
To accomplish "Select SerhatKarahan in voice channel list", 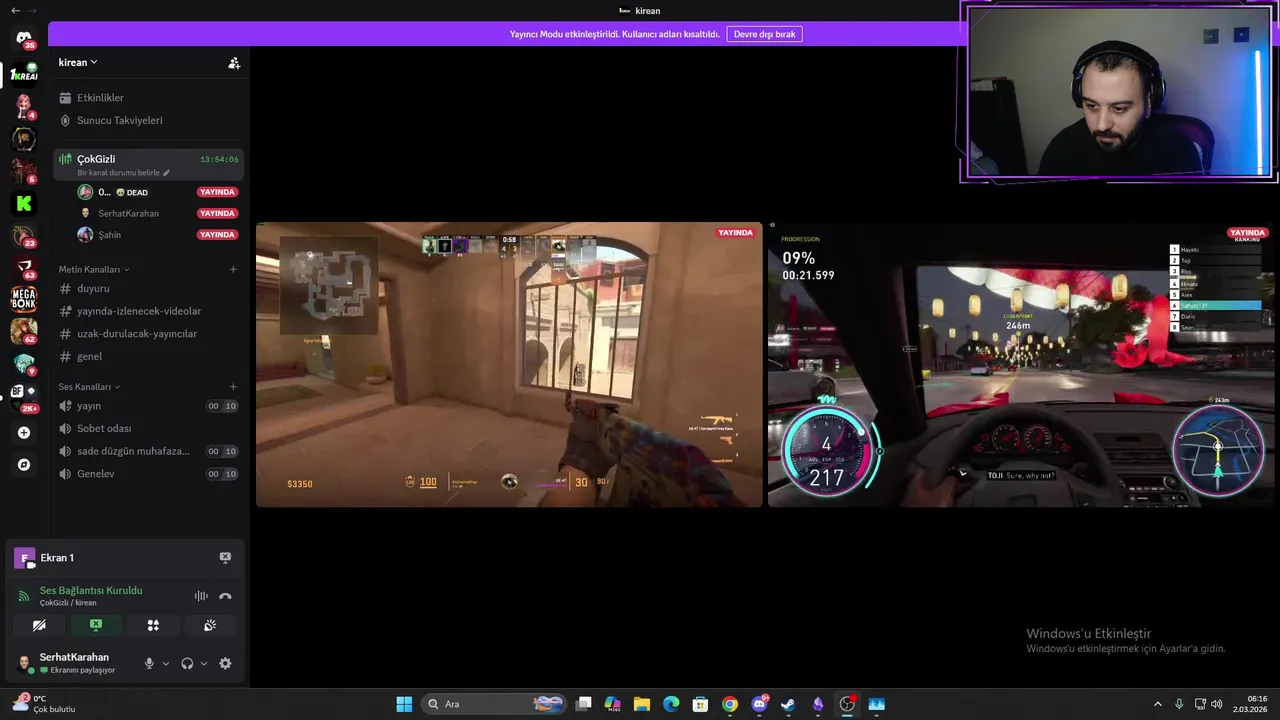I will [157, 213].
